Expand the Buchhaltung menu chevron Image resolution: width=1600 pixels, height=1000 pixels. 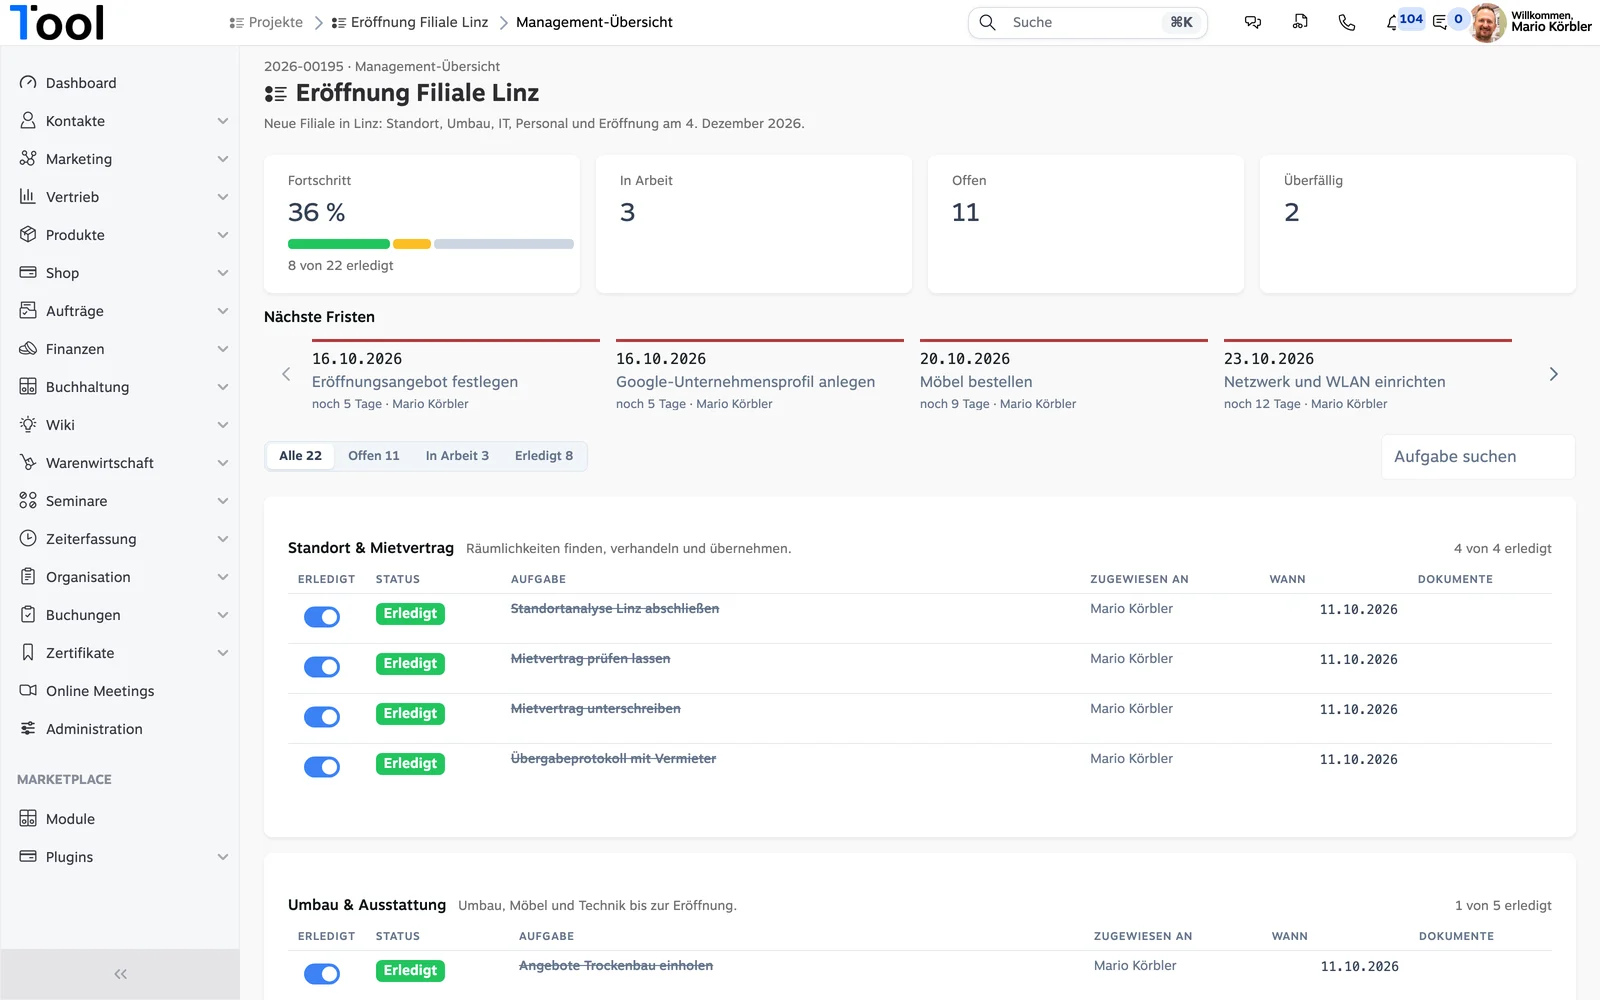click(x=223, y=387)
